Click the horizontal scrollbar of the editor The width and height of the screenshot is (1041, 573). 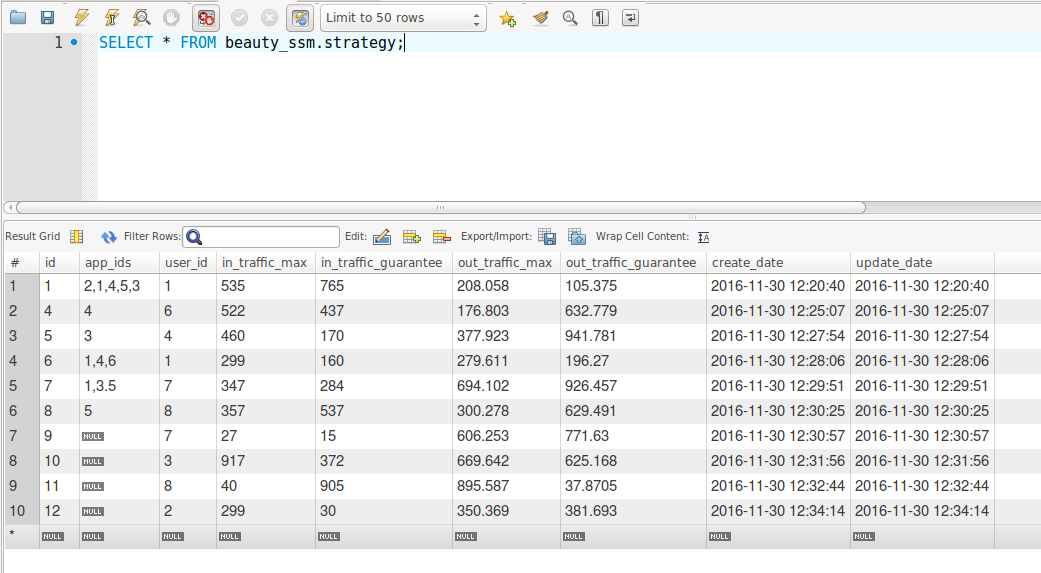441,207
